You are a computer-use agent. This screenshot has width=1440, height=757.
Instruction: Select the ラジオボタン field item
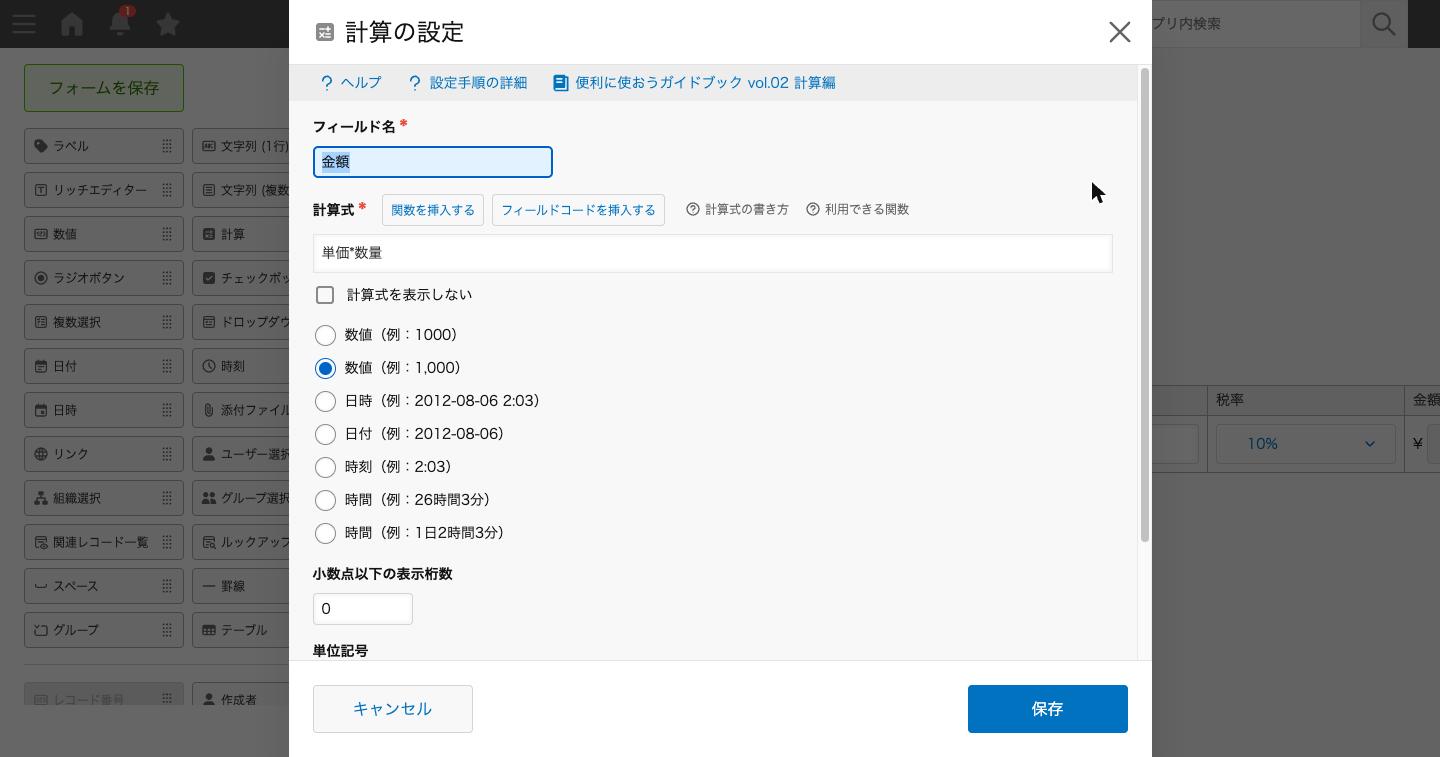pos(104,278)
